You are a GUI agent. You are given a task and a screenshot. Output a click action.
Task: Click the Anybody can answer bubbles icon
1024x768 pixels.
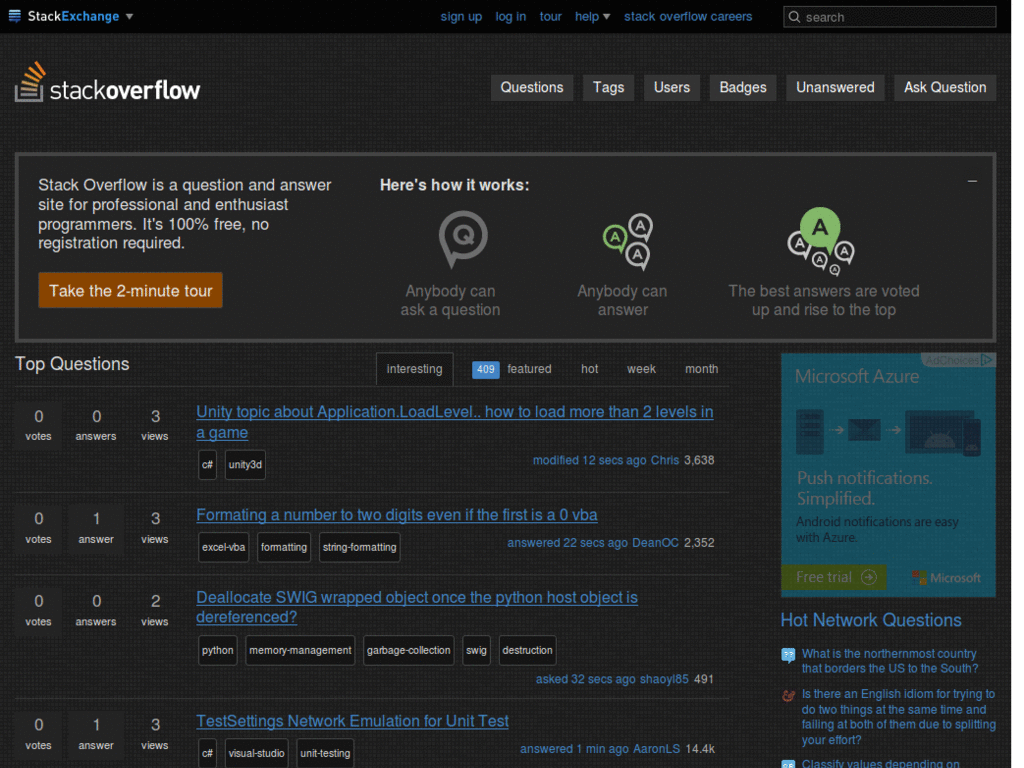point(628,241)
